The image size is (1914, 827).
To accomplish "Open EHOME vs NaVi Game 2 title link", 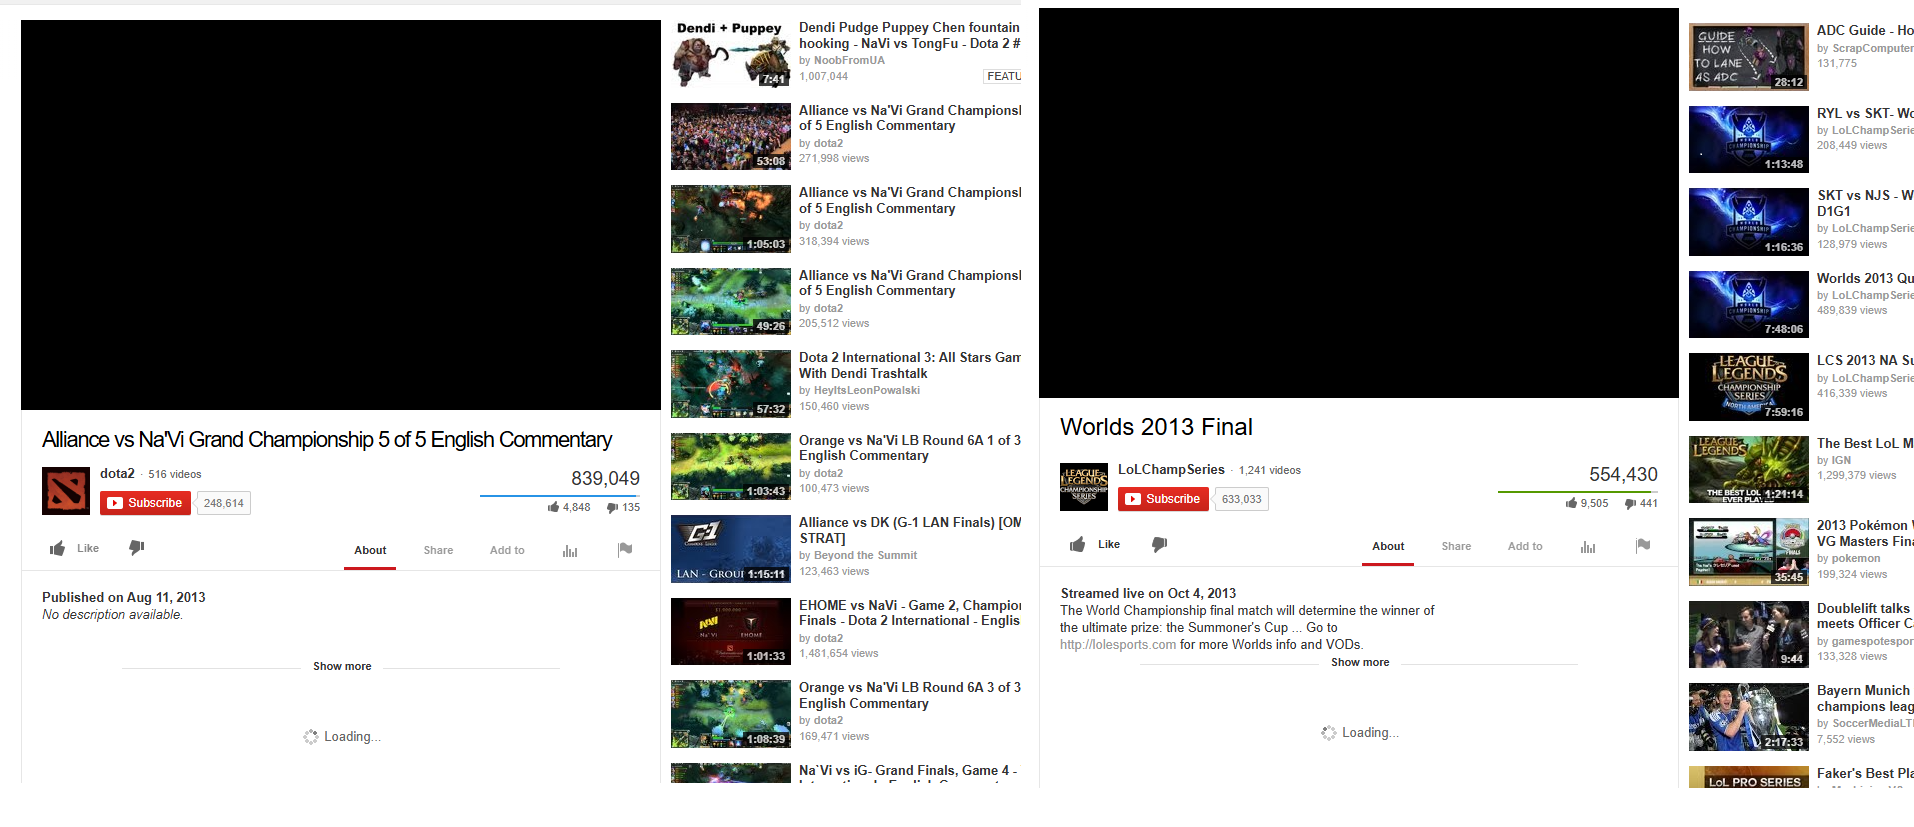I will point(910,613).
